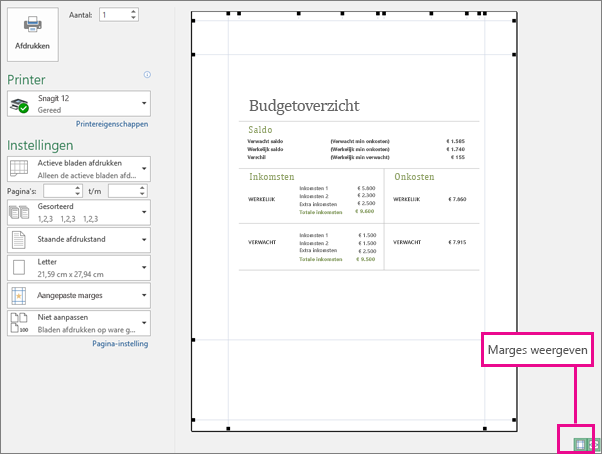Open Pagina-instelling link
Viewport: 602px width, 454px height.
coord(120,343)
